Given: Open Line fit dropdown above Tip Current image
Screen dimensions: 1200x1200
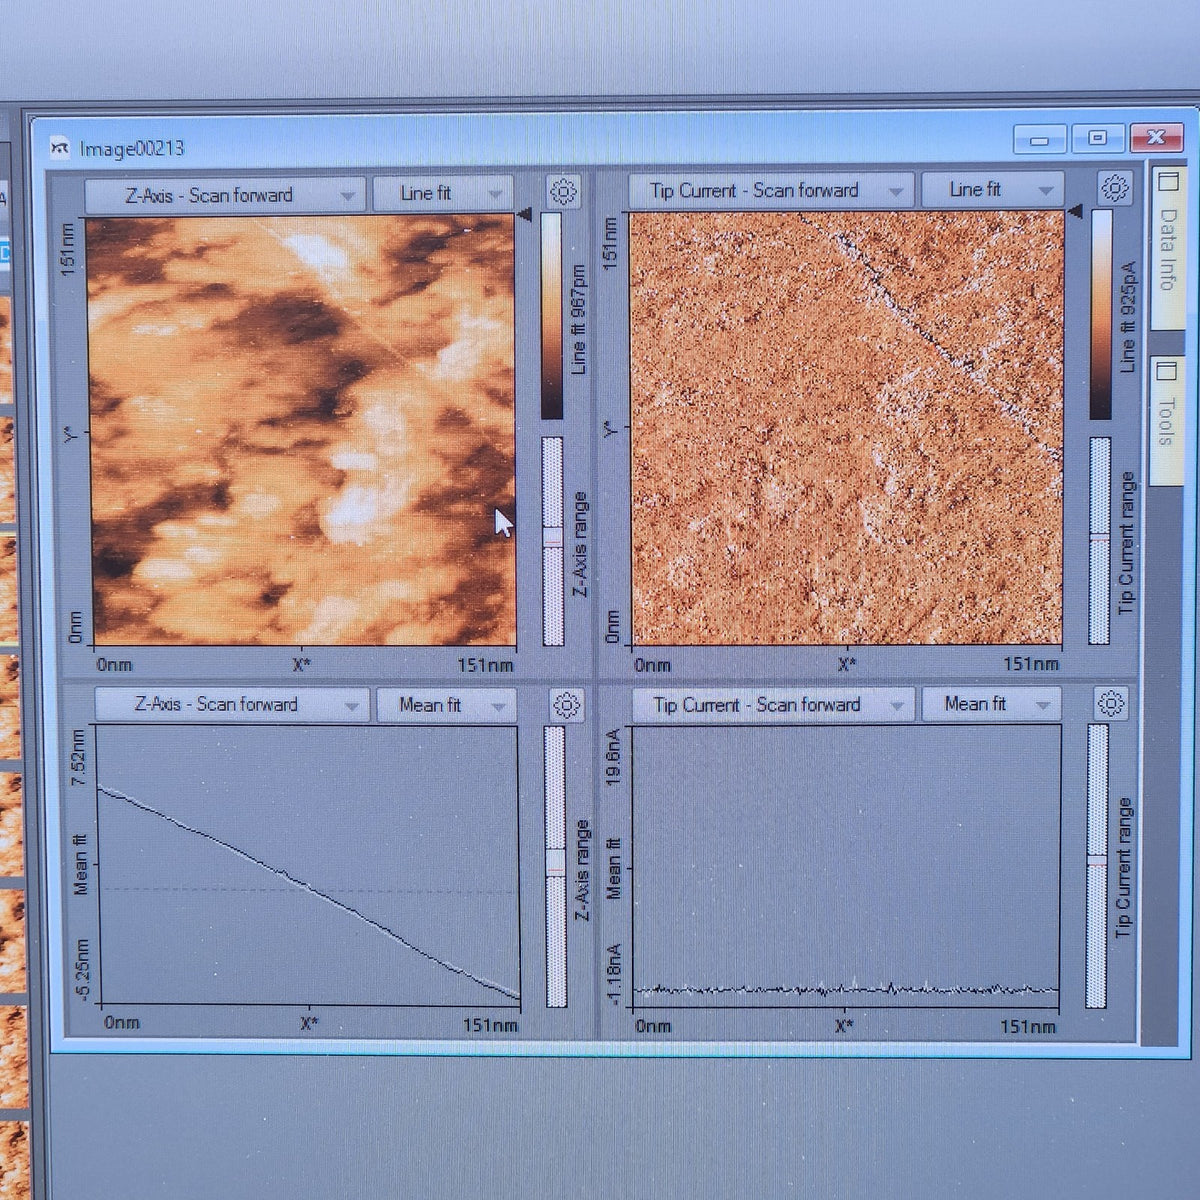Looking at the screenshot, I should pyautogui.click(x=991, y=189).
